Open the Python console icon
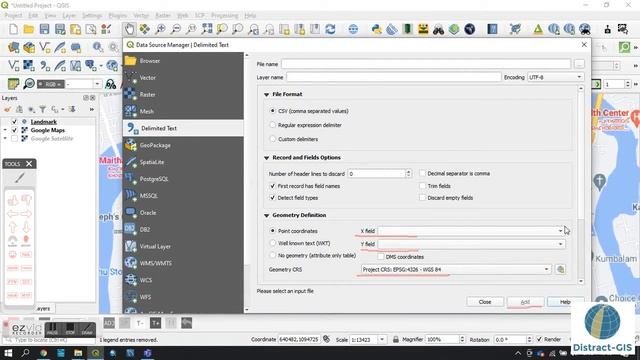 376,29
